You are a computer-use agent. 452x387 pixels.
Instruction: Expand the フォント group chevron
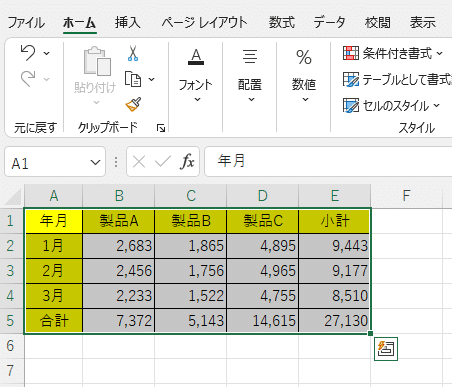tap(197, 99)
